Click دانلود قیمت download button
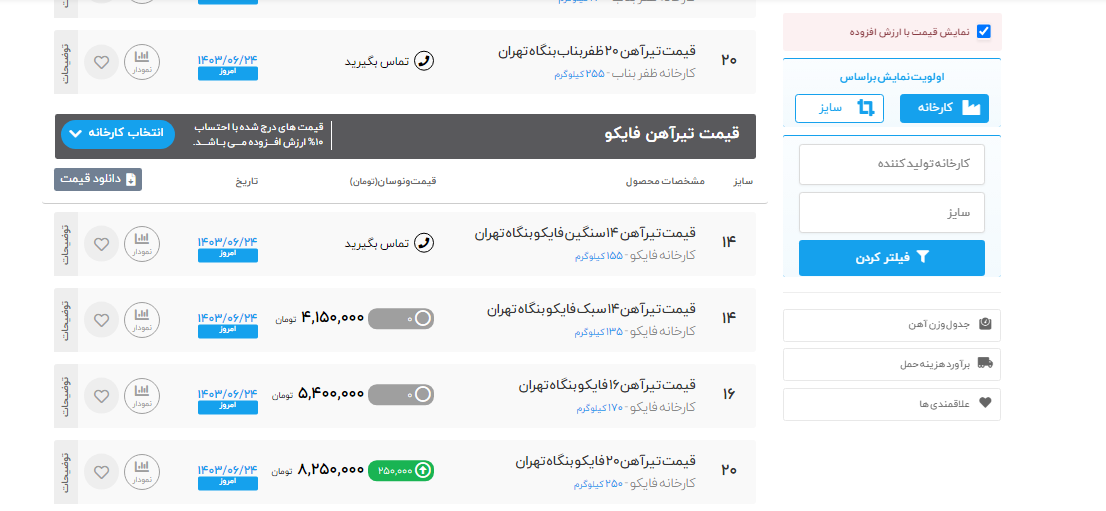Viewport: 1106px width, 511px height. pos(98,179)
